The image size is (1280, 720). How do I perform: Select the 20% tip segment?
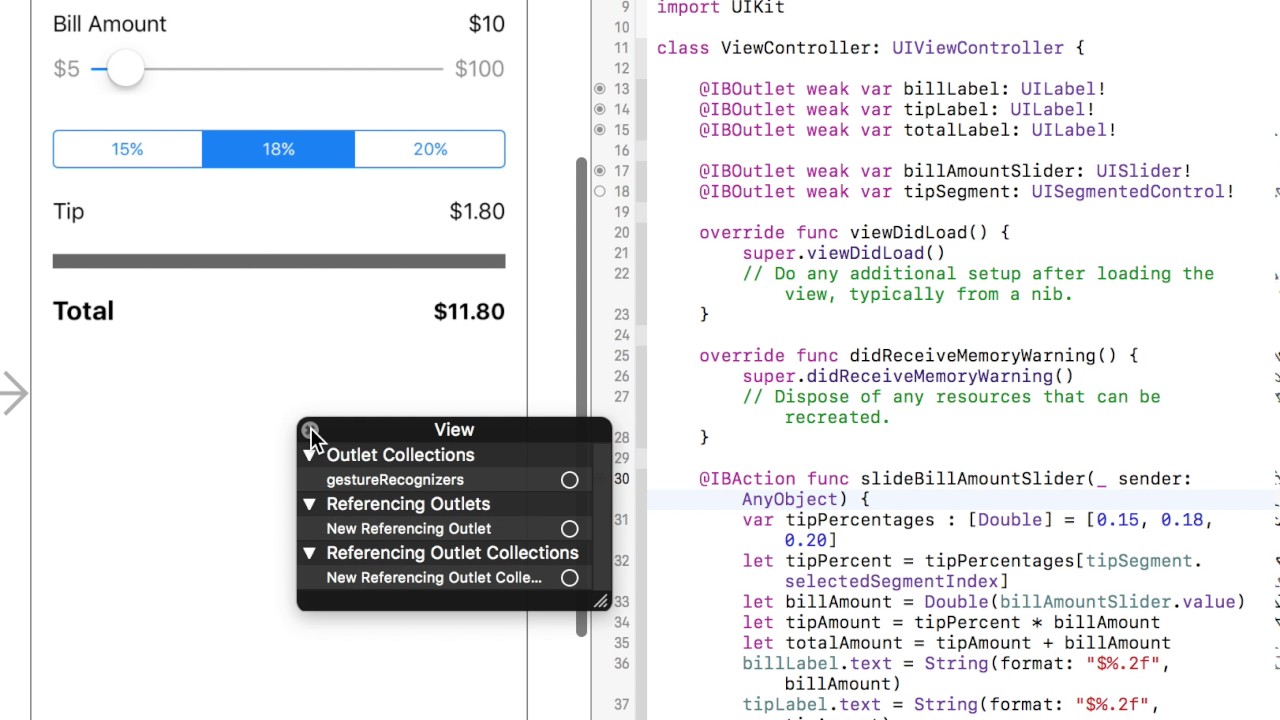[430, 149]
